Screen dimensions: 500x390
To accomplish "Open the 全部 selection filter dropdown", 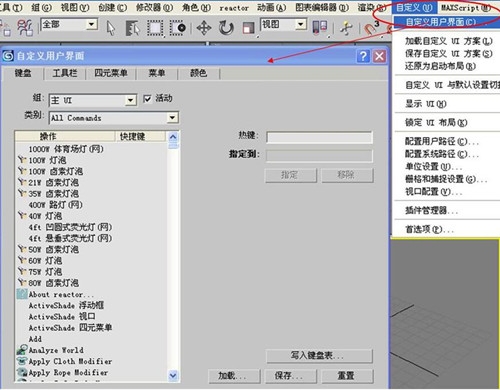I will pyautogui.click(x=91, y=24).
